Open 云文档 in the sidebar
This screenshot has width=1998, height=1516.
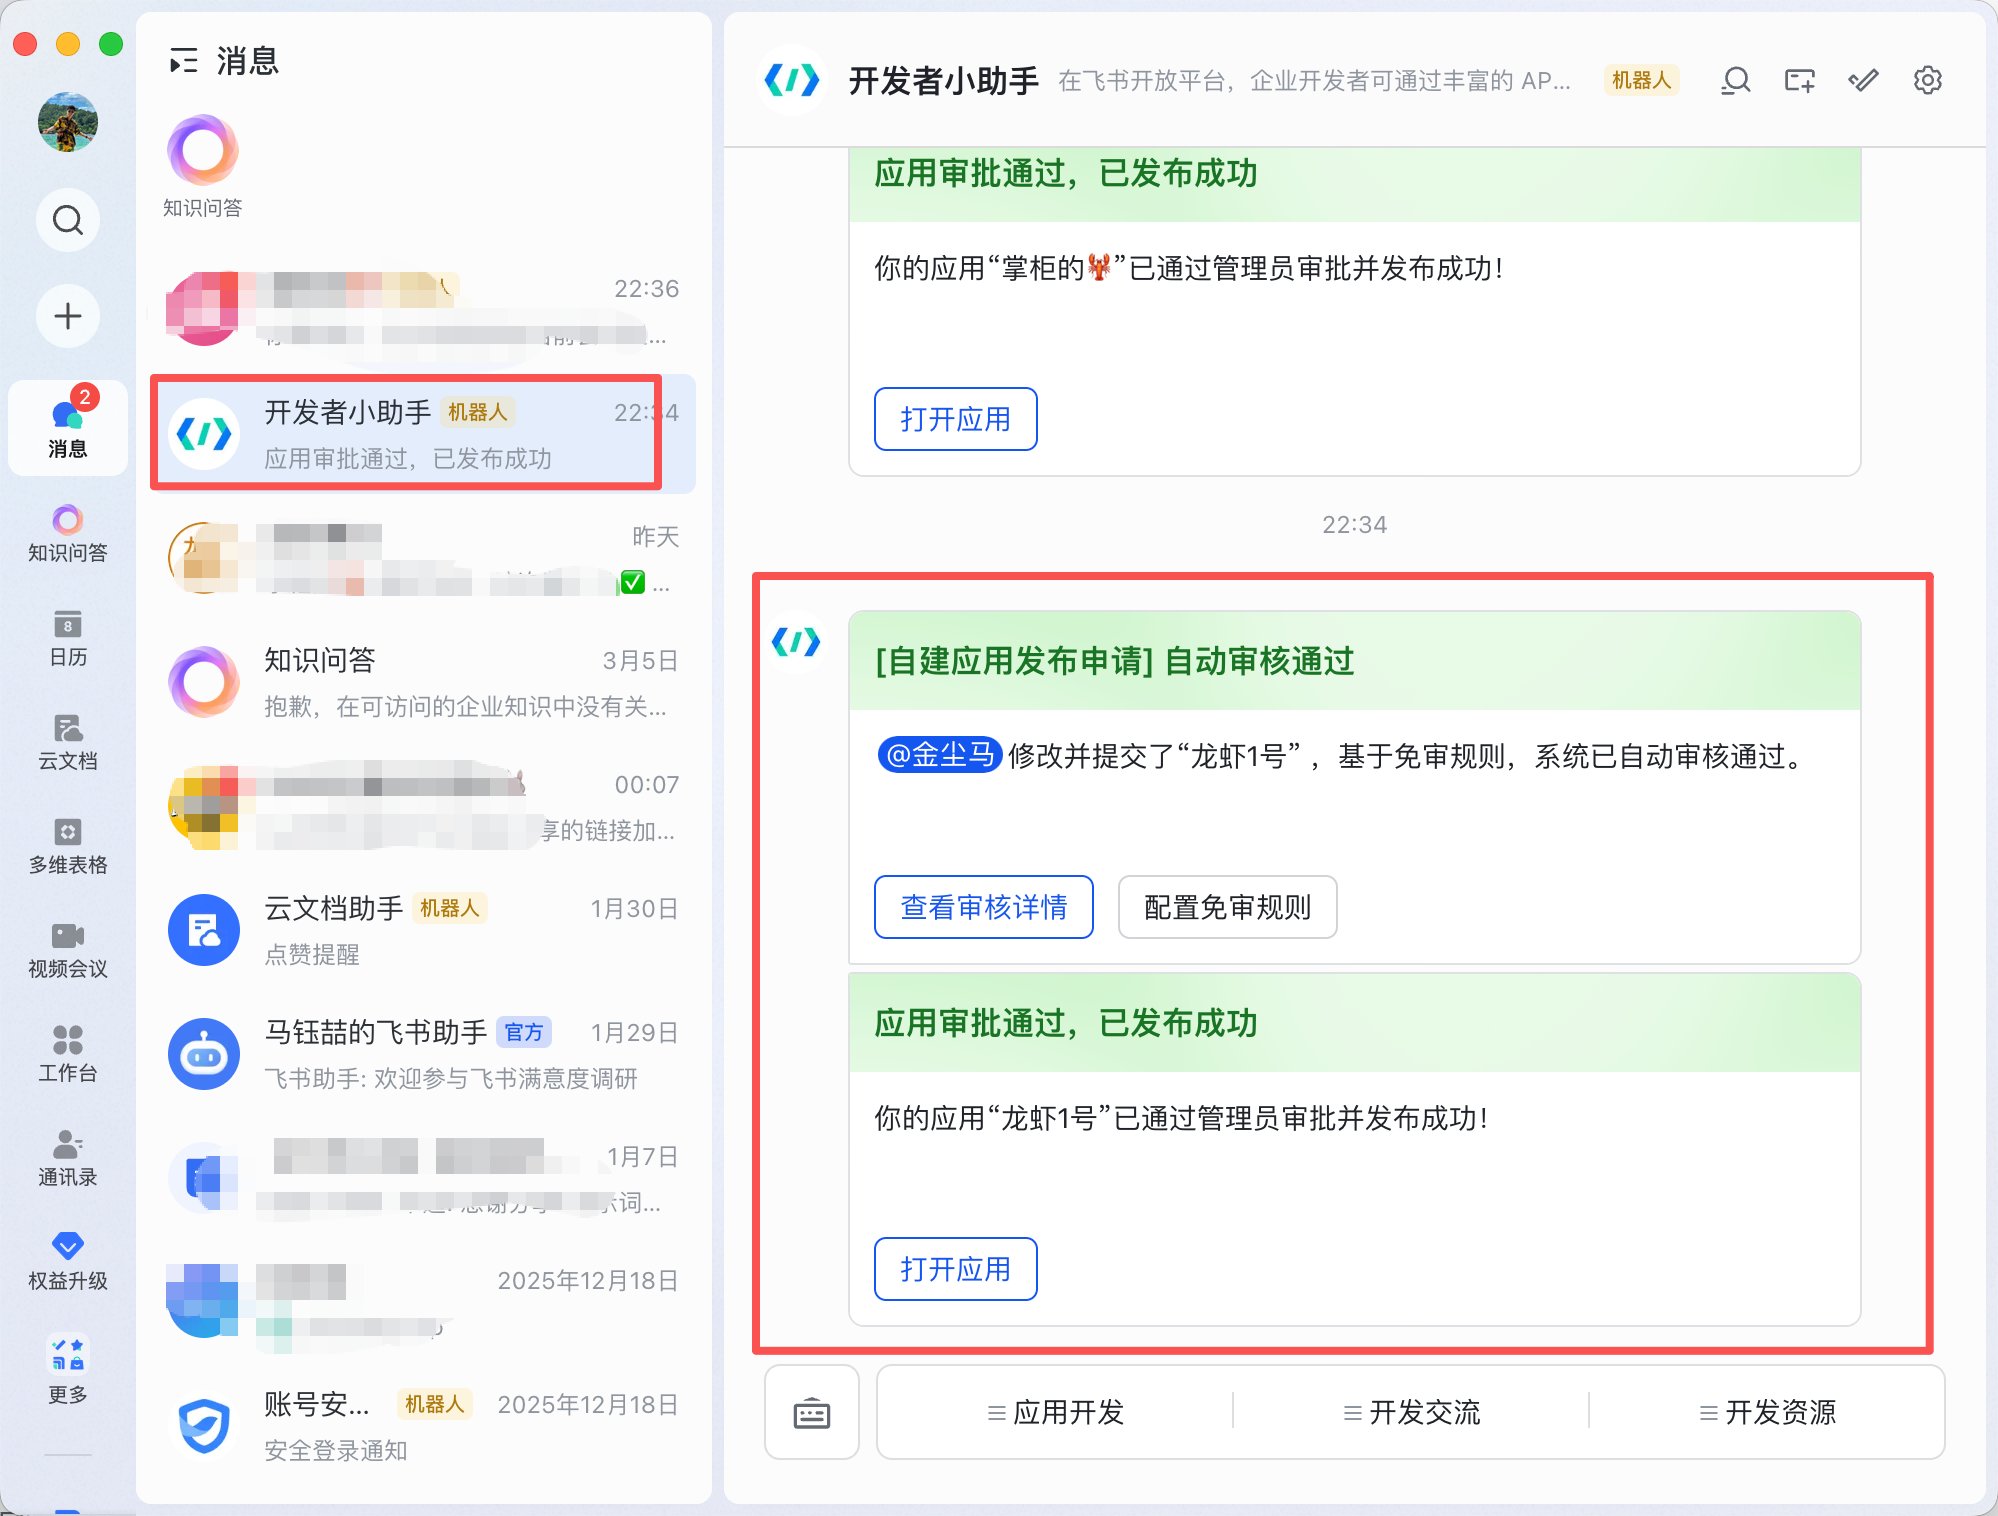[68, 742]
